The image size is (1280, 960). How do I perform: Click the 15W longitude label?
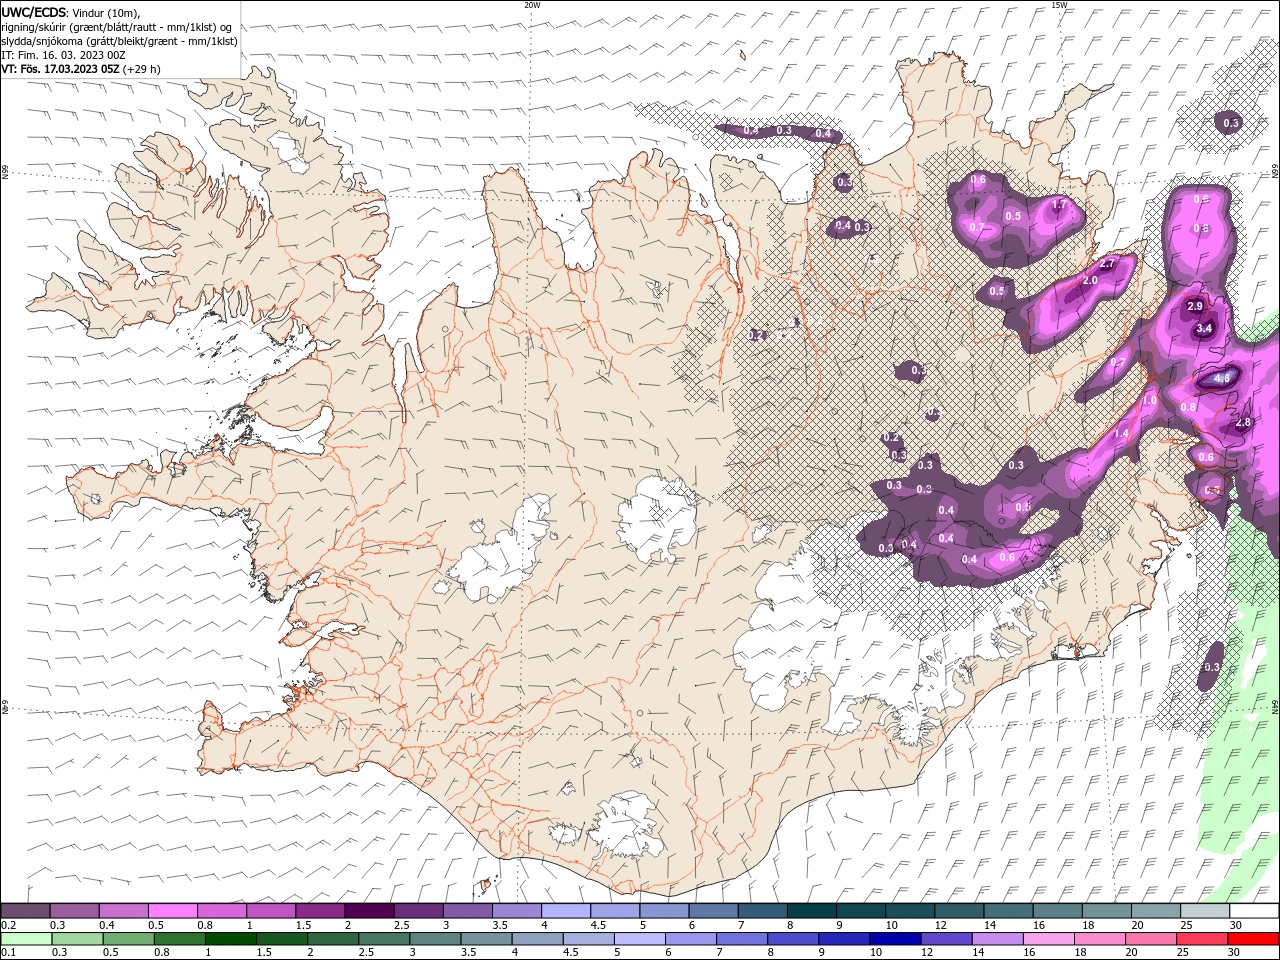click(x=1059, y=5)
